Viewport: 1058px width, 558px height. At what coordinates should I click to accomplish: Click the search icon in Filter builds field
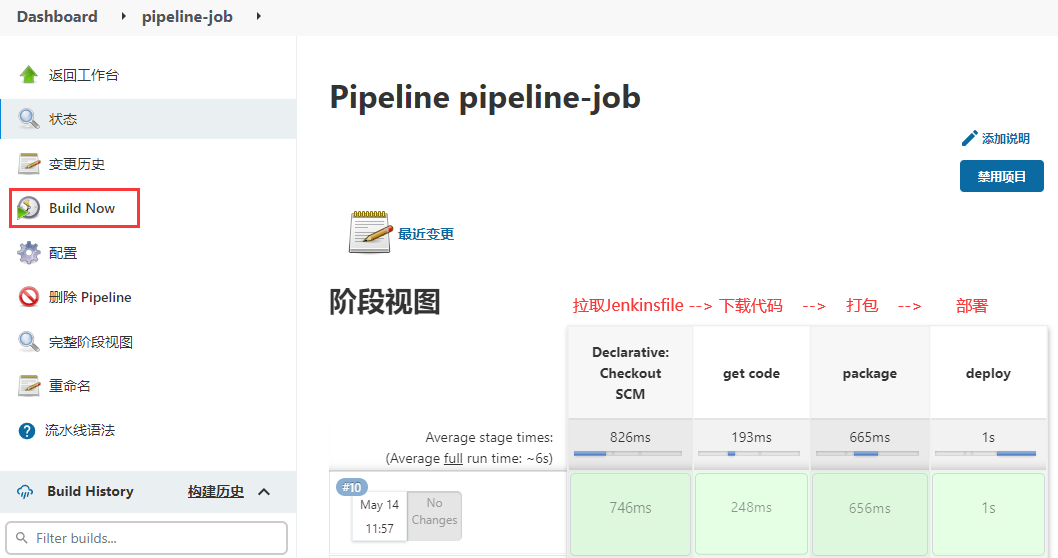pos(22,538)
